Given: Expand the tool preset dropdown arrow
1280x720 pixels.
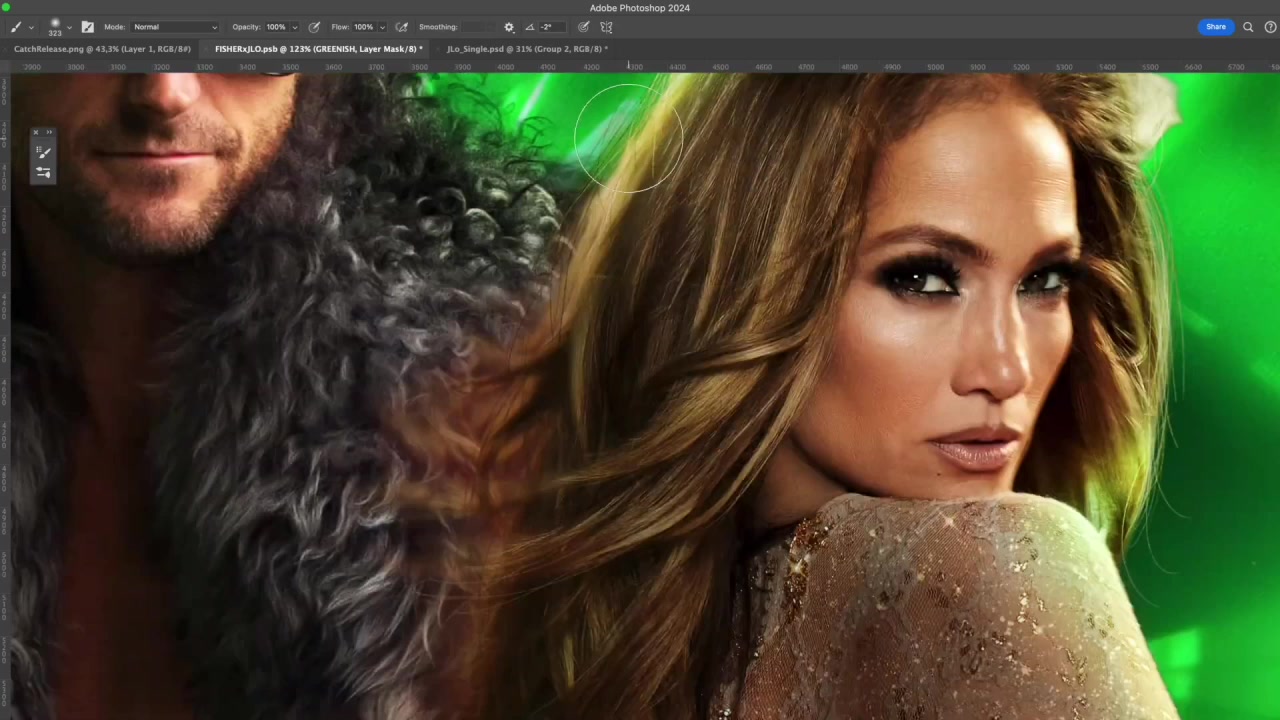Looking at the screenshot, I should [31, 27].
